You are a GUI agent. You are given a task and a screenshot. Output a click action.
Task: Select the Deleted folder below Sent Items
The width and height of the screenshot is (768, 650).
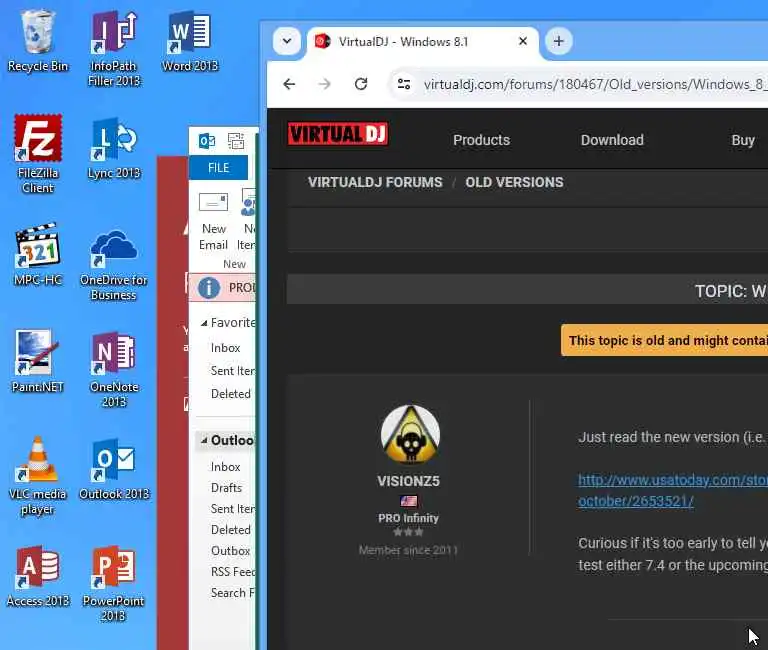point(231,530)
